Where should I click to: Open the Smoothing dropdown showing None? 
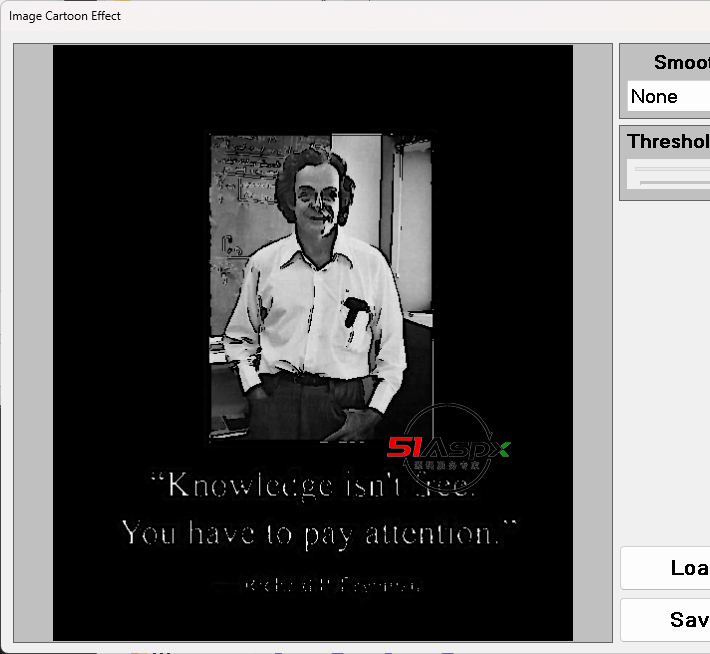point(668,97)
